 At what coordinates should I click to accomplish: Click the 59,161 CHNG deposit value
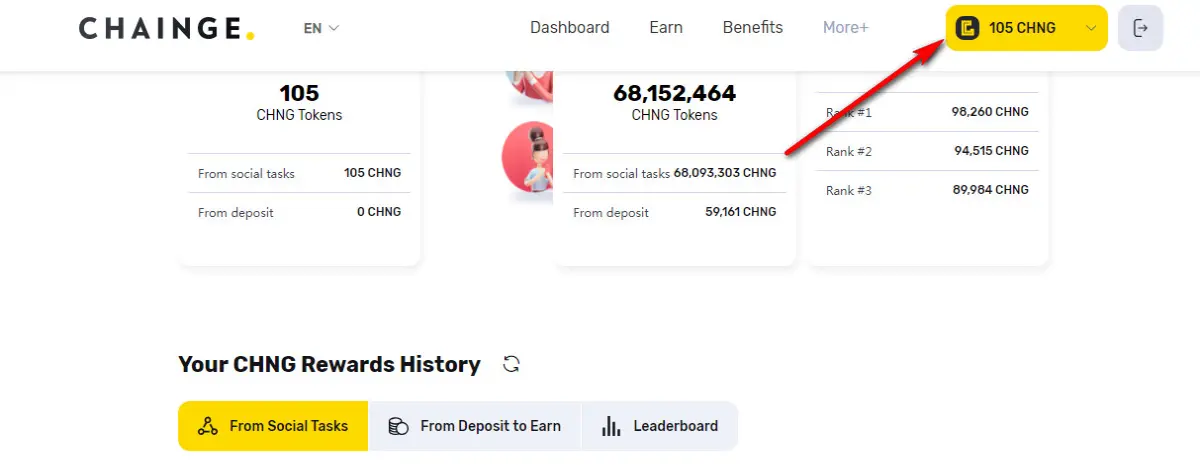[x=740, y=212]
